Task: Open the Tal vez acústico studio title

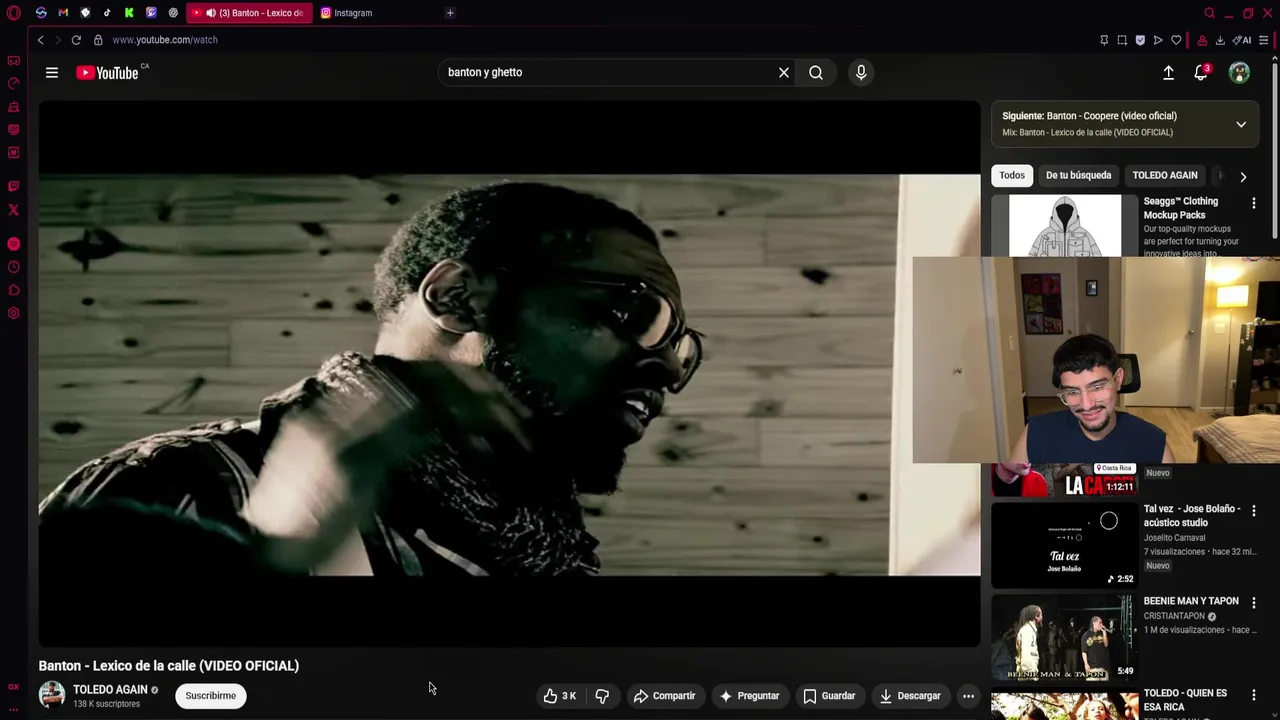Action: coord(1192,515)
